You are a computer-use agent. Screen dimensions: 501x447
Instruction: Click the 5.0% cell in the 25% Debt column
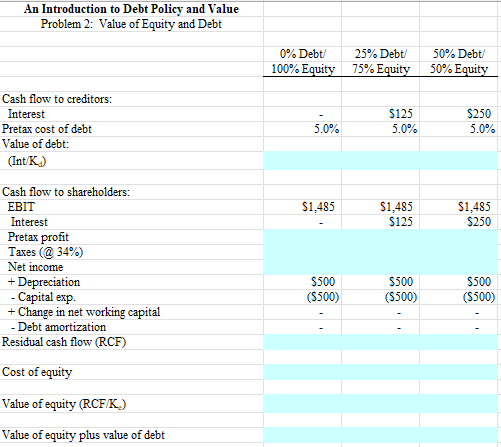[404, 129]
